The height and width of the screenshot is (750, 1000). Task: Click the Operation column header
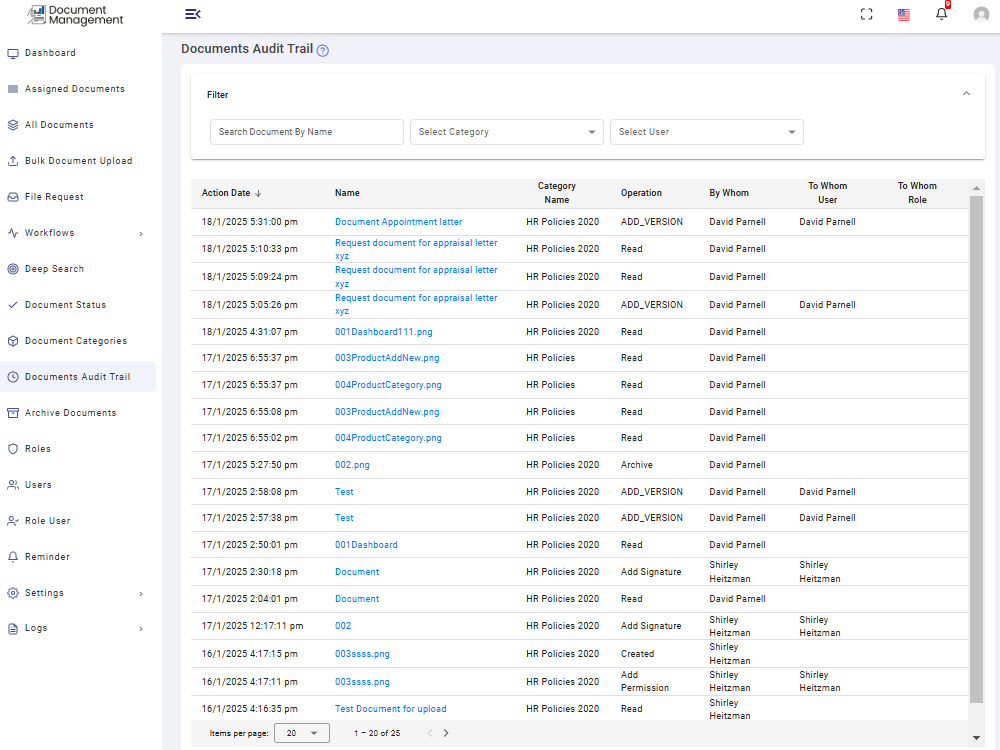tap(641, 193)
